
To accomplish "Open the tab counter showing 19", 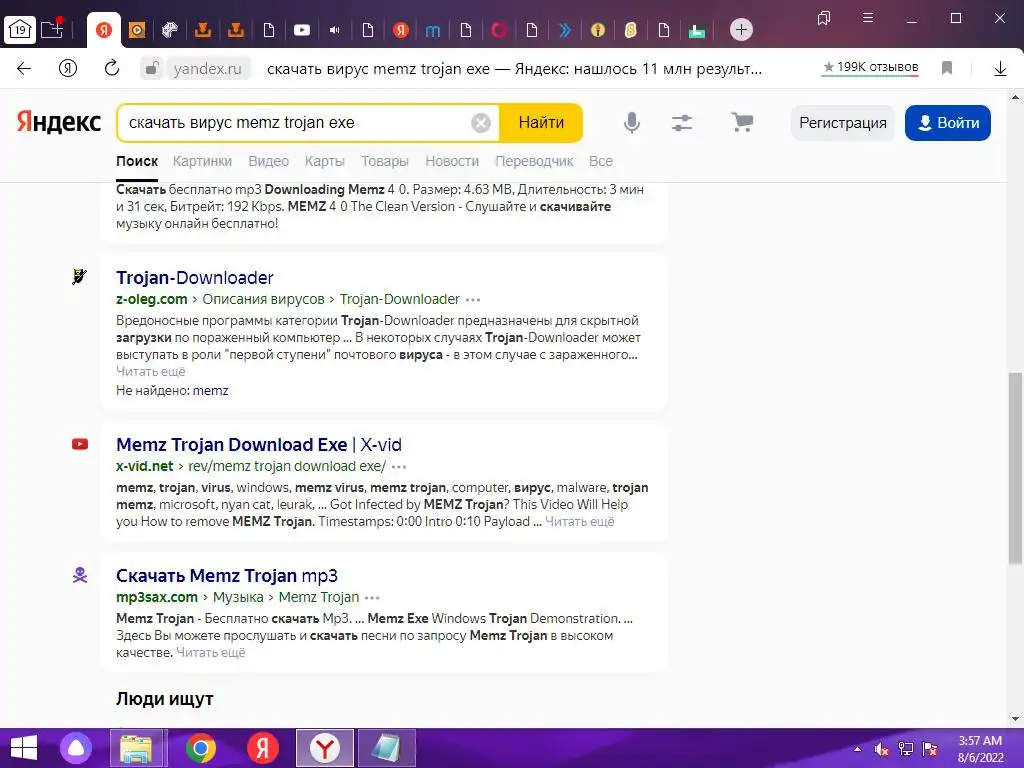I will (x=20, y=29).
